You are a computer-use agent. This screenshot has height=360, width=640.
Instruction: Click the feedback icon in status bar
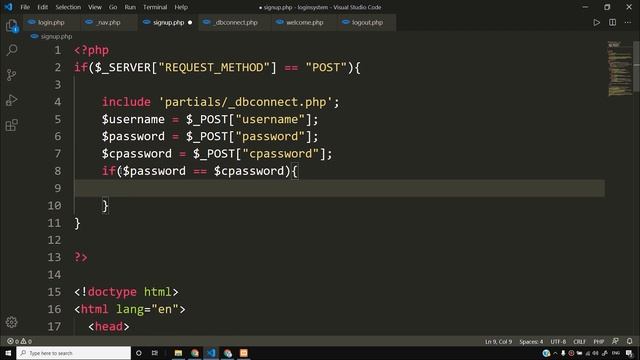tap(615, 341)
